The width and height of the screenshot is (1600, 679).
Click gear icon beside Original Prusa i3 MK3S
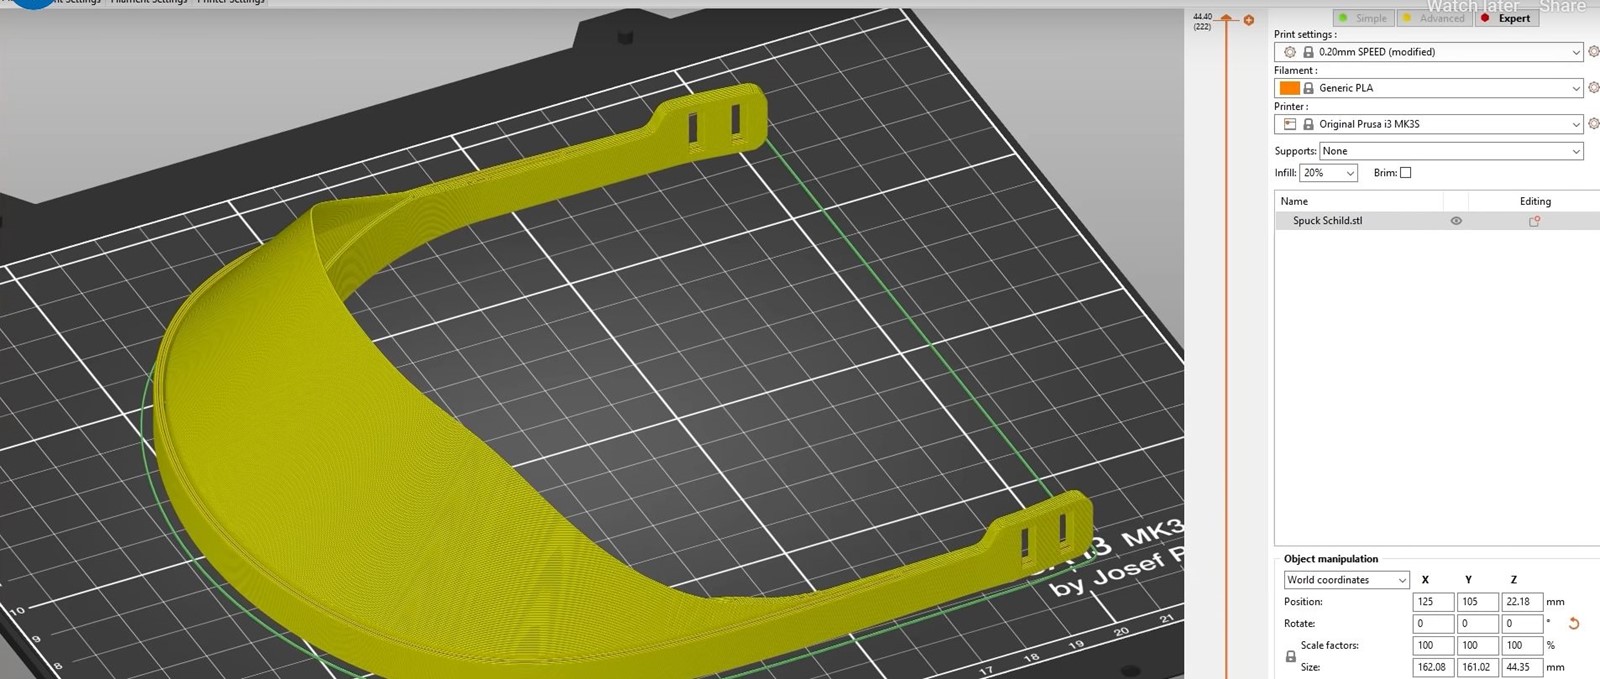[x=1593, y=124]
